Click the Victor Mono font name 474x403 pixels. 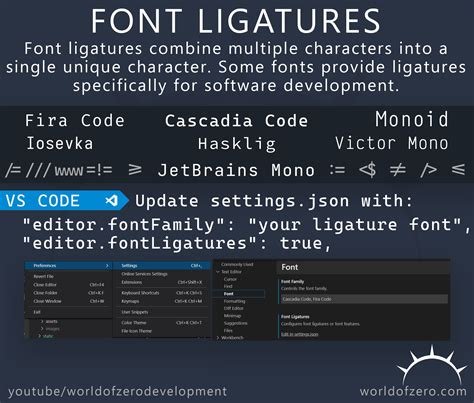pos(392,143)
